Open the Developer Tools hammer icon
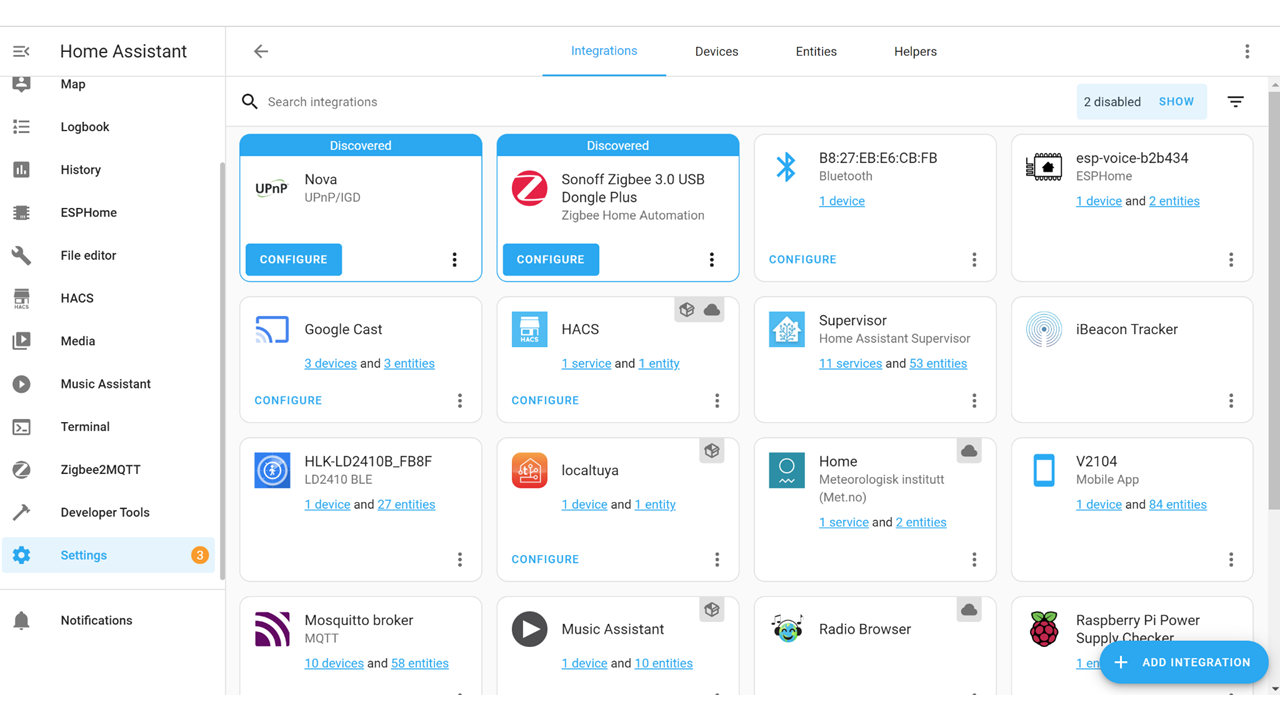 coord(21,512)
